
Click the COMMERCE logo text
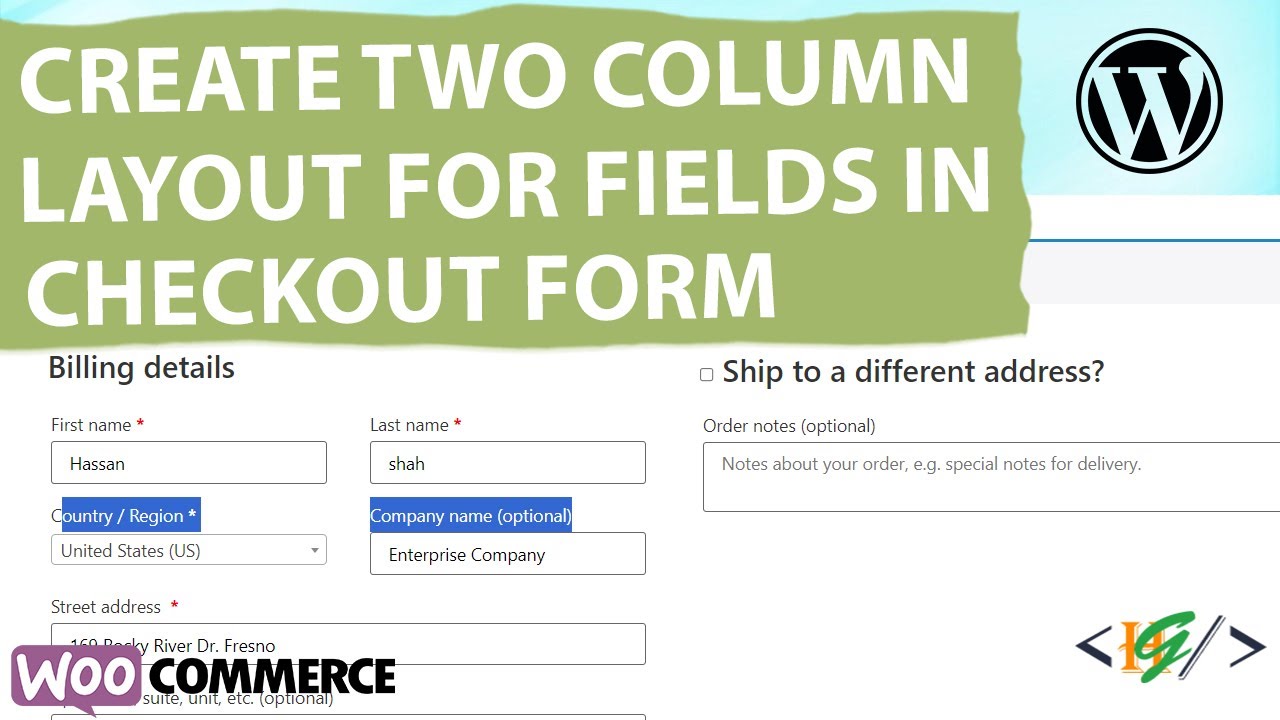270,676
